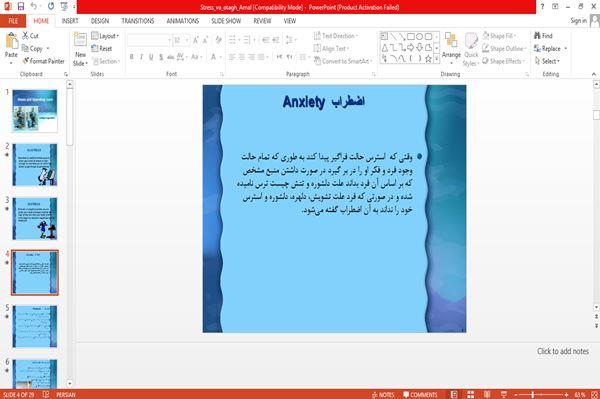Viewport: 600px width, 399px height.
Task: Toggle Bold formatting
Action: [x=132, y=57]
